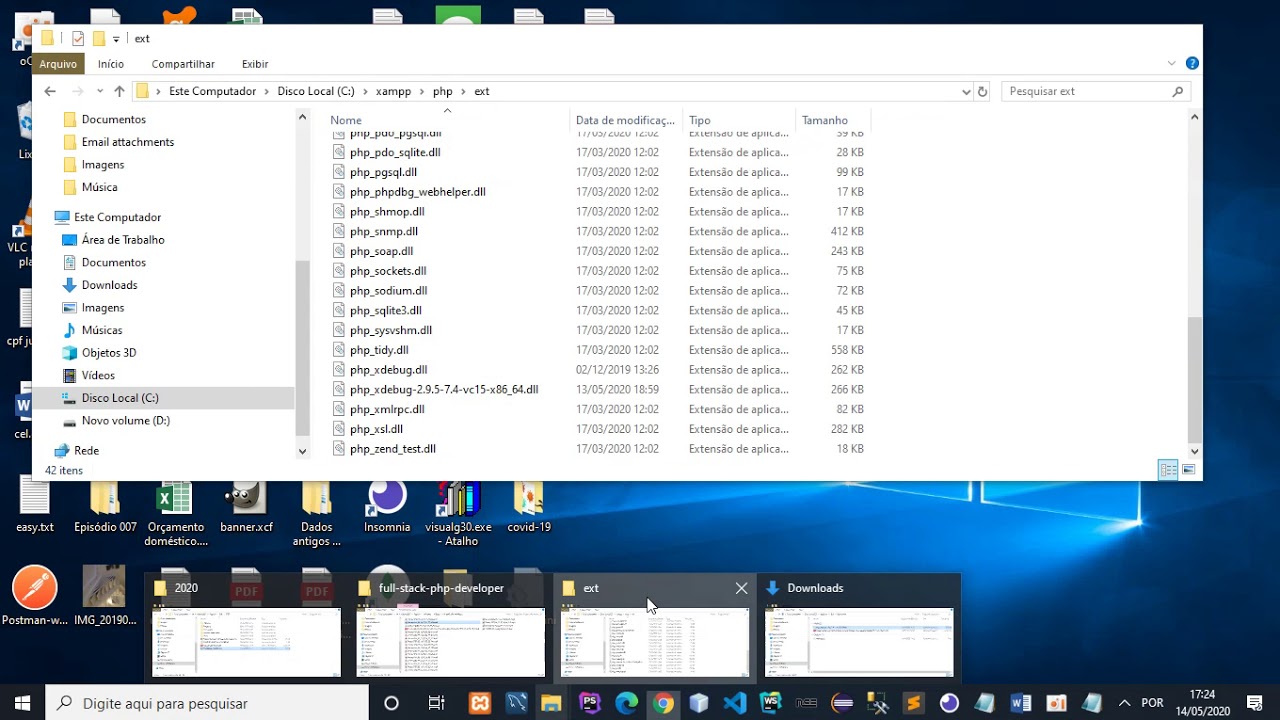Screen dimensions: 1280x720
Task: Expand the chevron after php breadcrumb
Action: tap(463, 91)
